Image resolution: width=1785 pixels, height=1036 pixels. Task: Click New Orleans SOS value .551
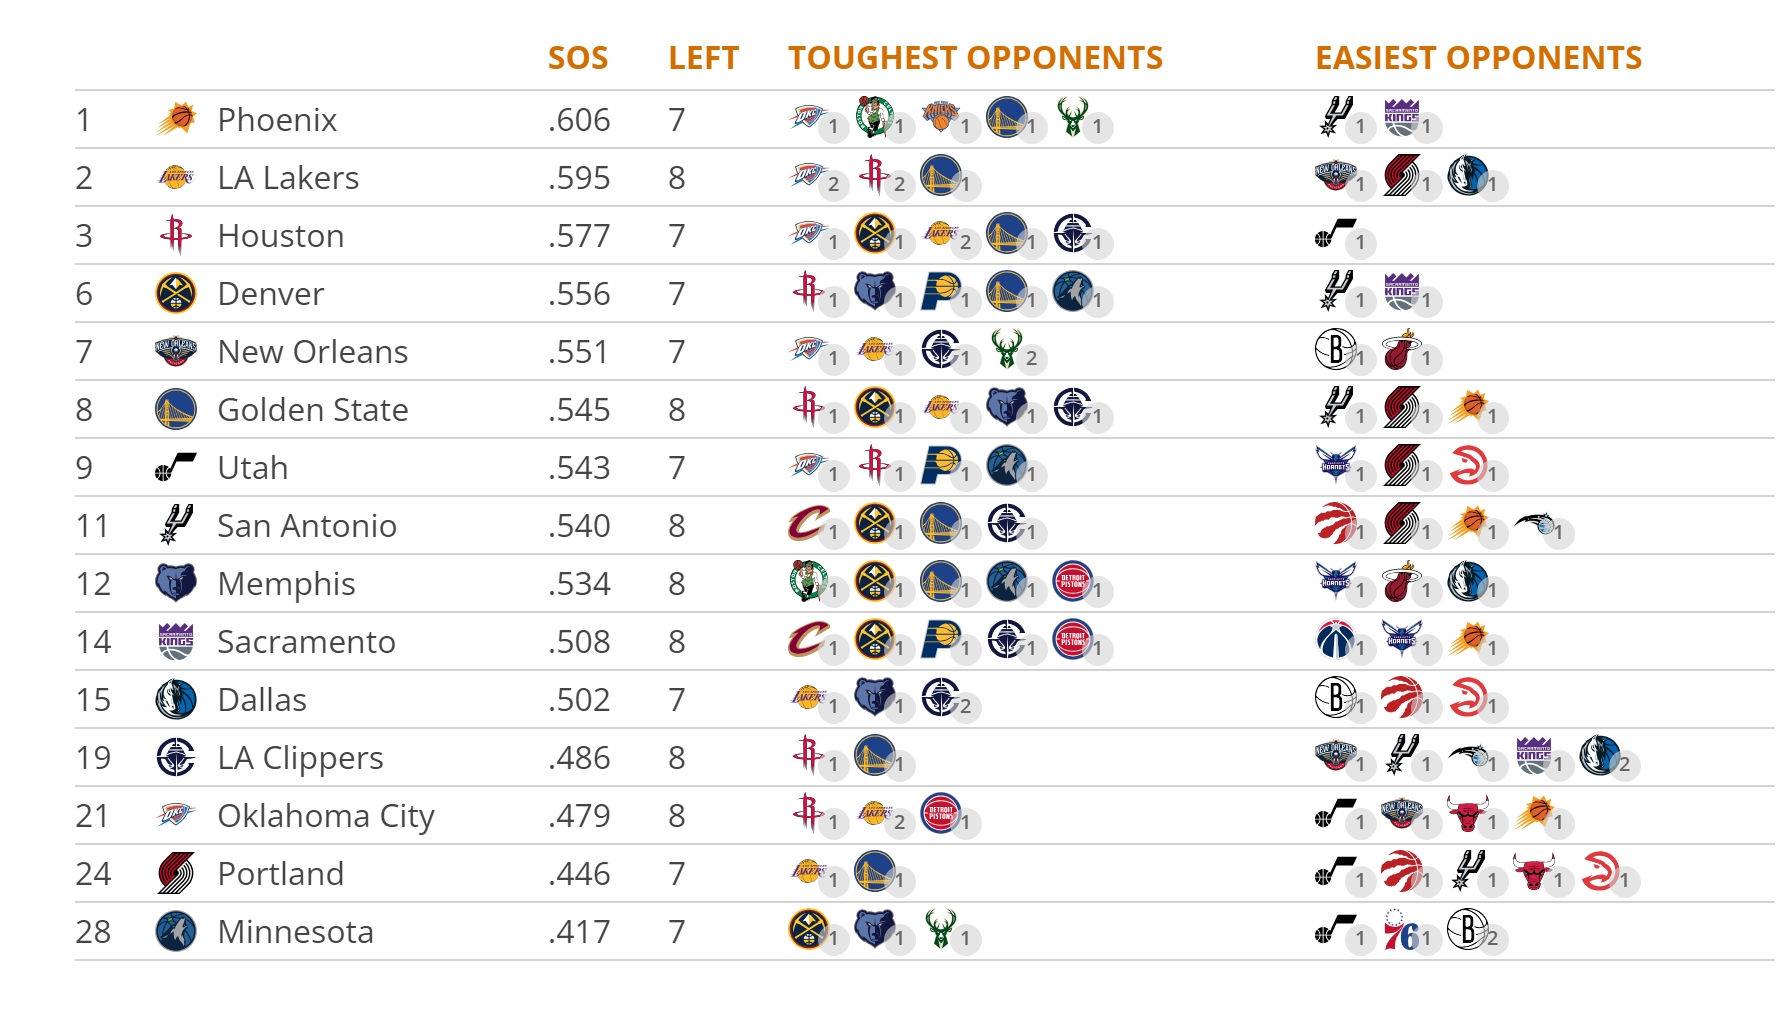click(x=578, y=351)
